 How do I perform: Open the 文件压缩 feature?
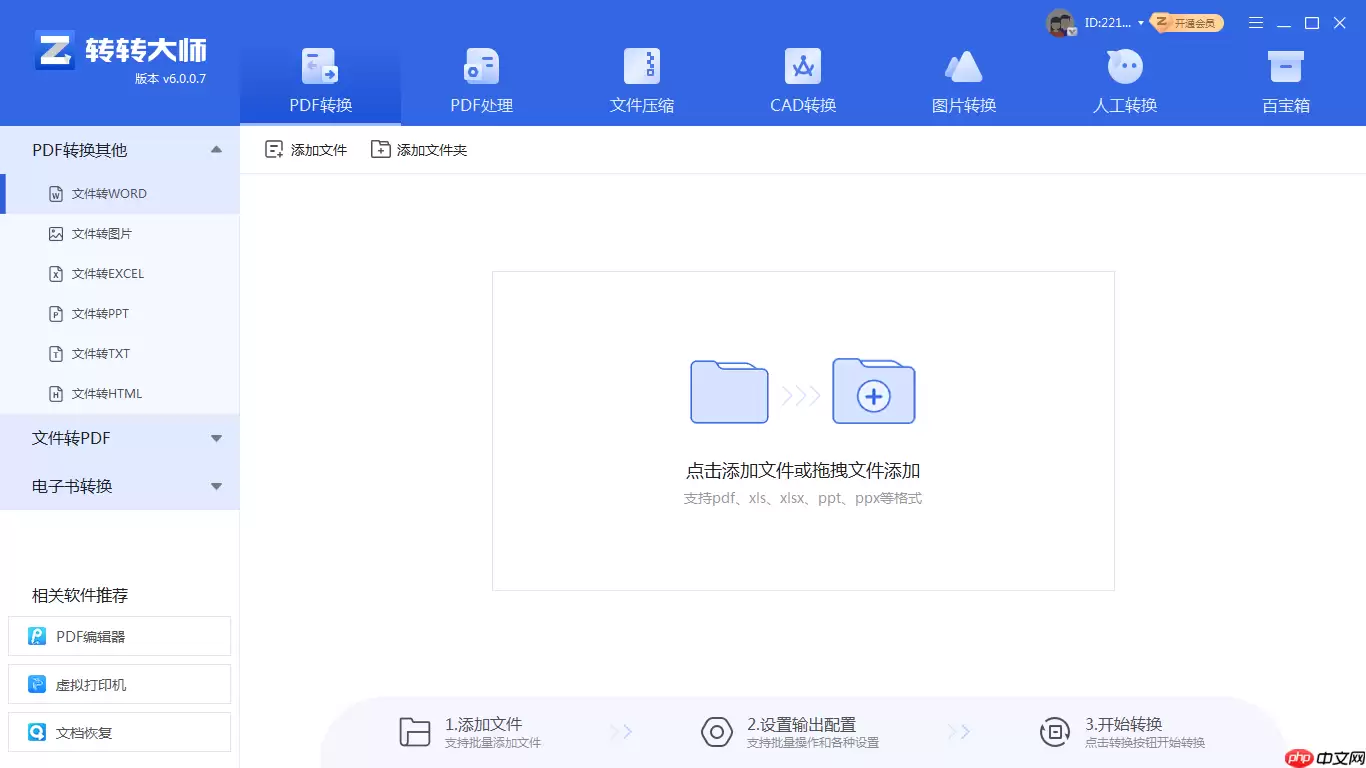coord(641,75)
